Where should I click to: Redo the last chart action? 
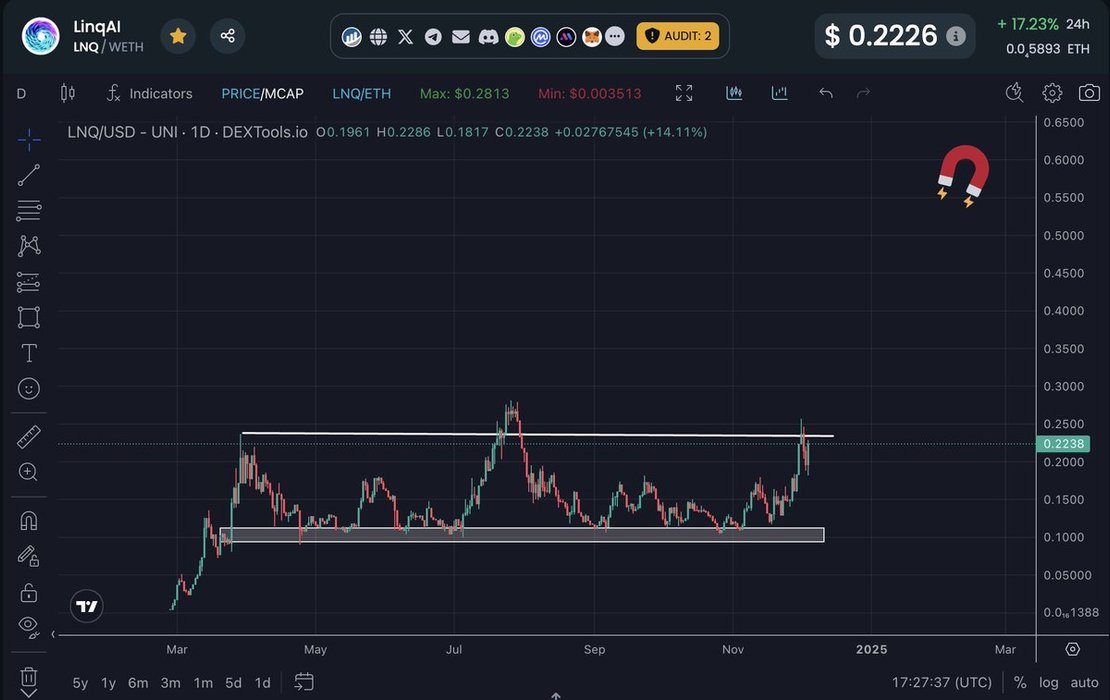(863, 93)
